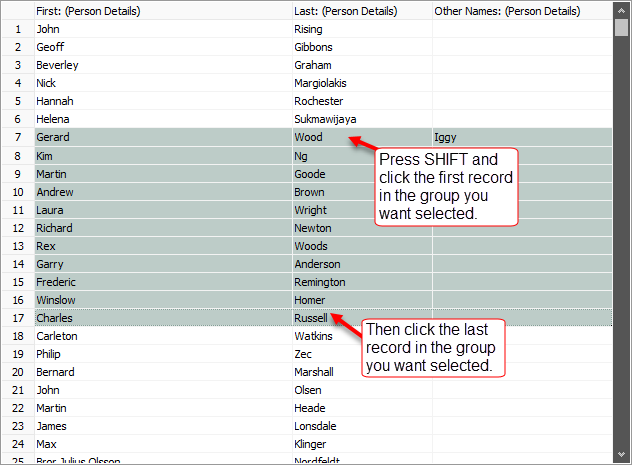Select the last name cell Remington

tap(320, 282)
